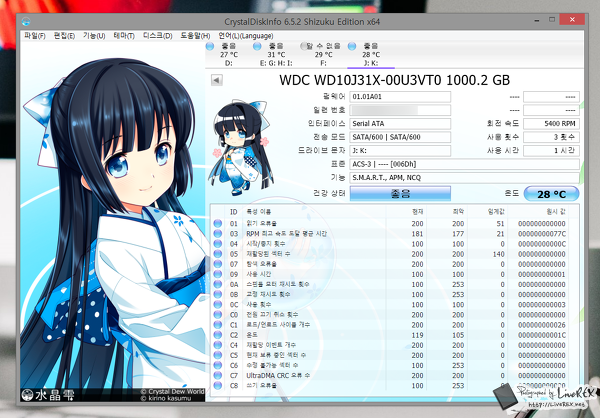Image resolution: width=600 pixels, height=418 pixels.
Task: Click the 현재 column header
Action: [417, 212]
